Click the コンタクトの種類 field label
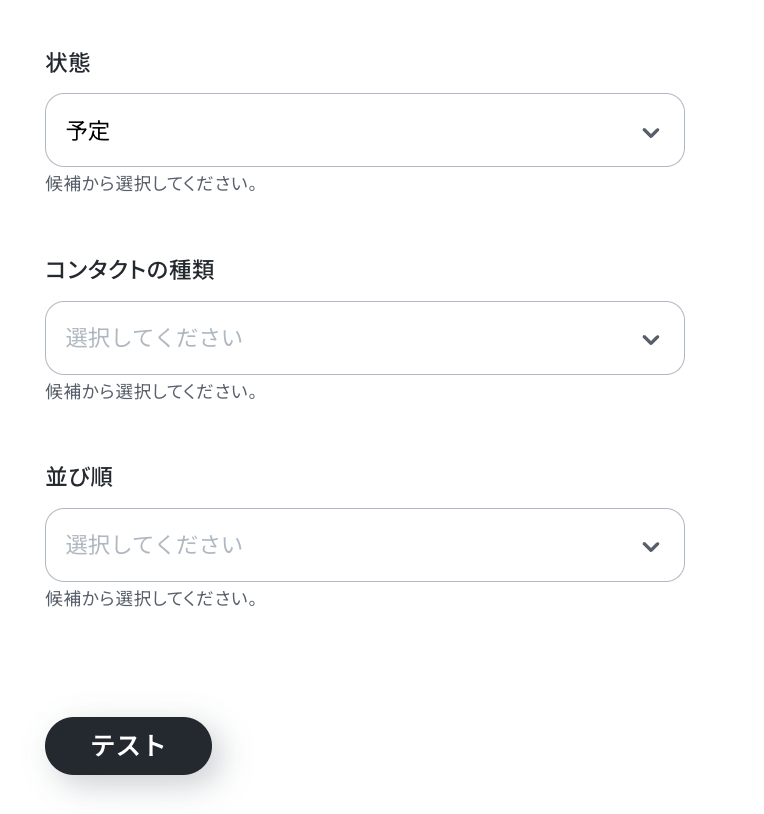The height and width of the screenshot is (814, 764). (129, 270)
